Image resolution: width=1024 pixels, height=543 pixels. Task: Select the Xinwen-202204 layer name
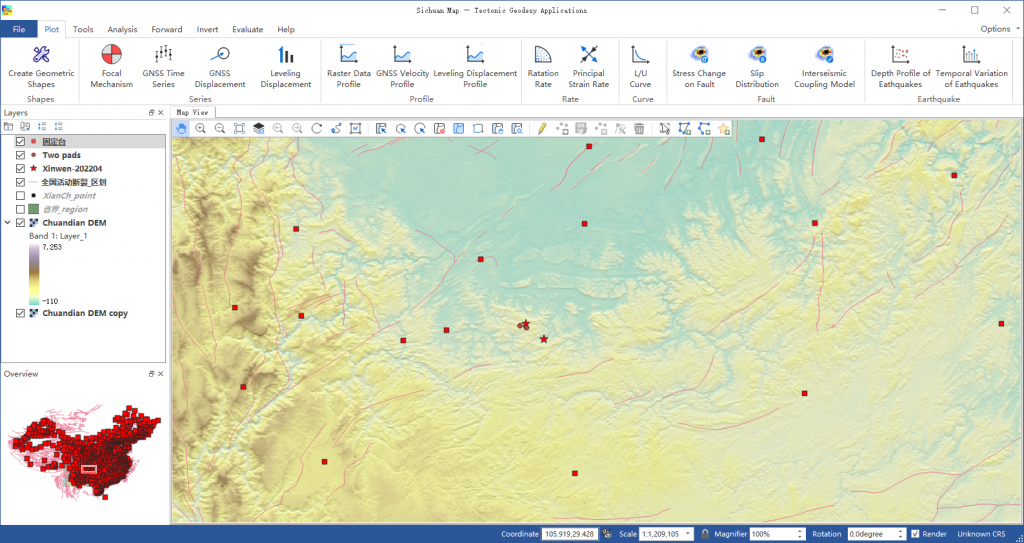pos(75,169)
